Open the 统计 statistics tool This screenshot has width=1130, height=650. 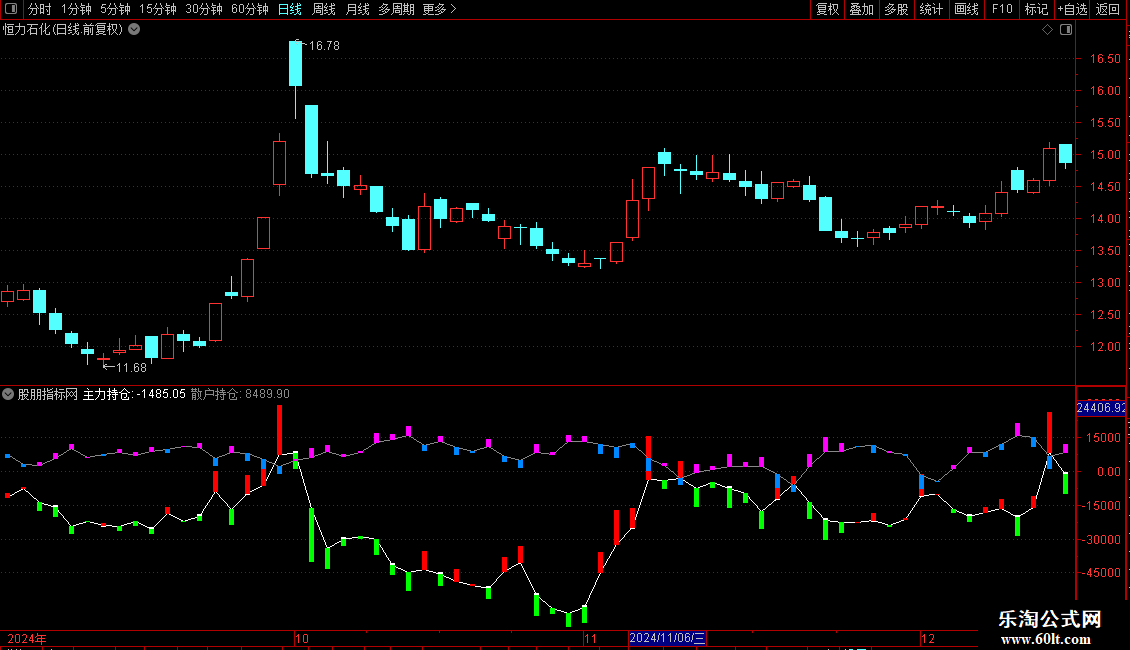(x=931, y=9)
